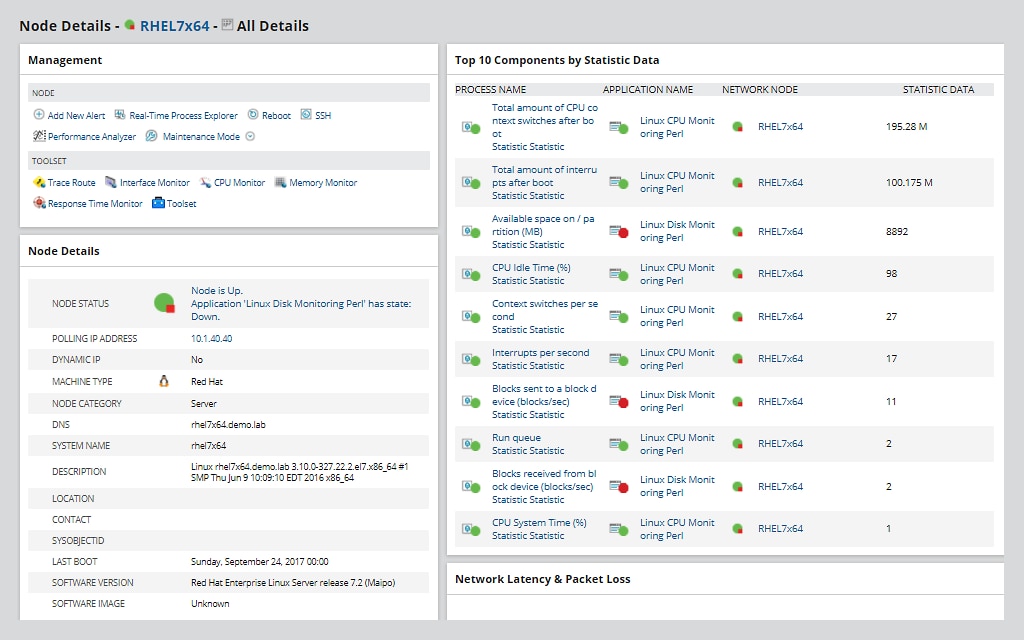Screen dimensions: 1024x640
Task: Sort by the PROCESS NAME column header
Action: tap(492, 89)
